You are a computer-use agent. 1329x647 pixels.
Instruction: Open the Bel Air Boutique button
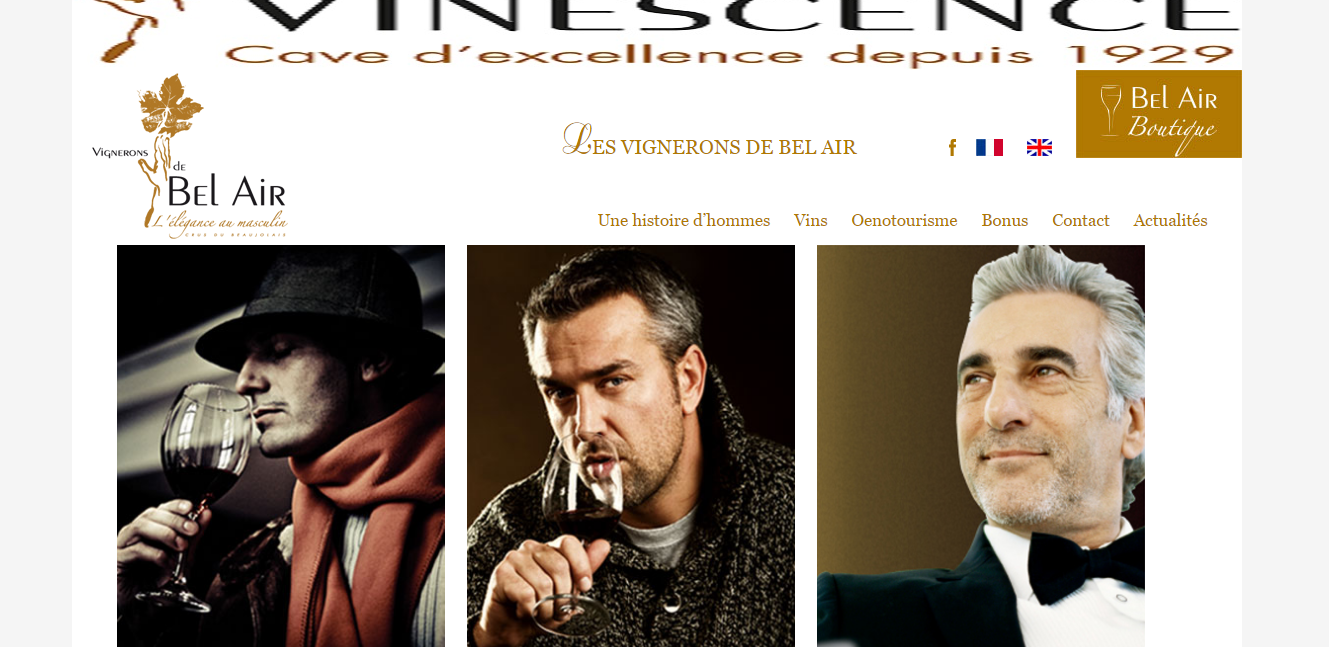[x=1159, y=114]
